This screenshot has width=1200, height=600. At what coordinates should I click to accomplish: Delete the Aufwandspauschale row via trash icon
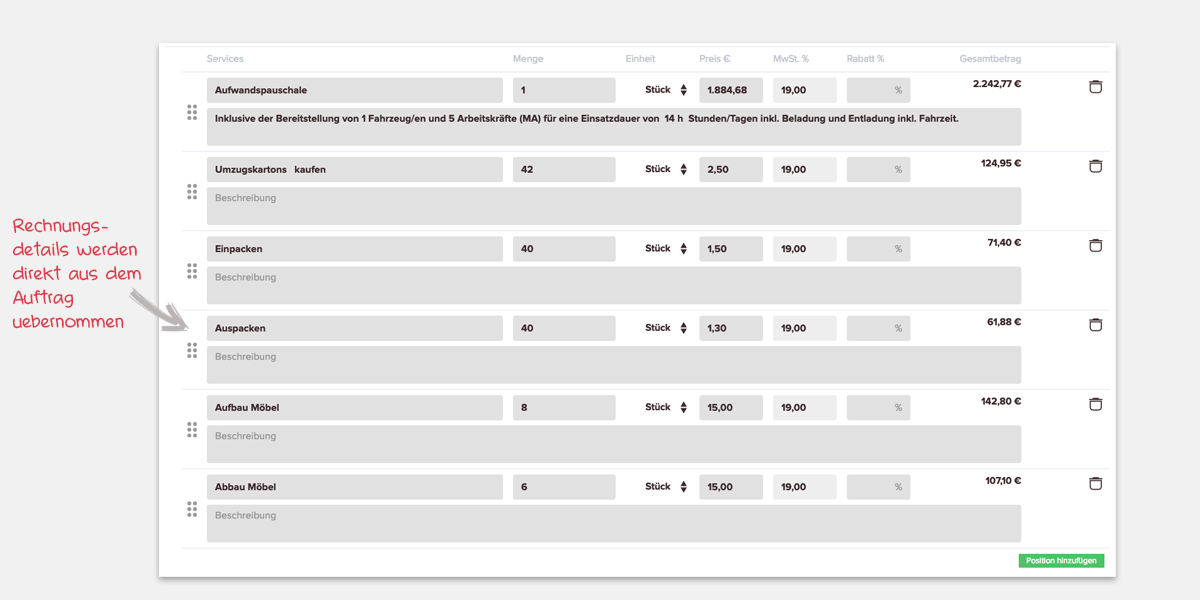pos(1095,87)
